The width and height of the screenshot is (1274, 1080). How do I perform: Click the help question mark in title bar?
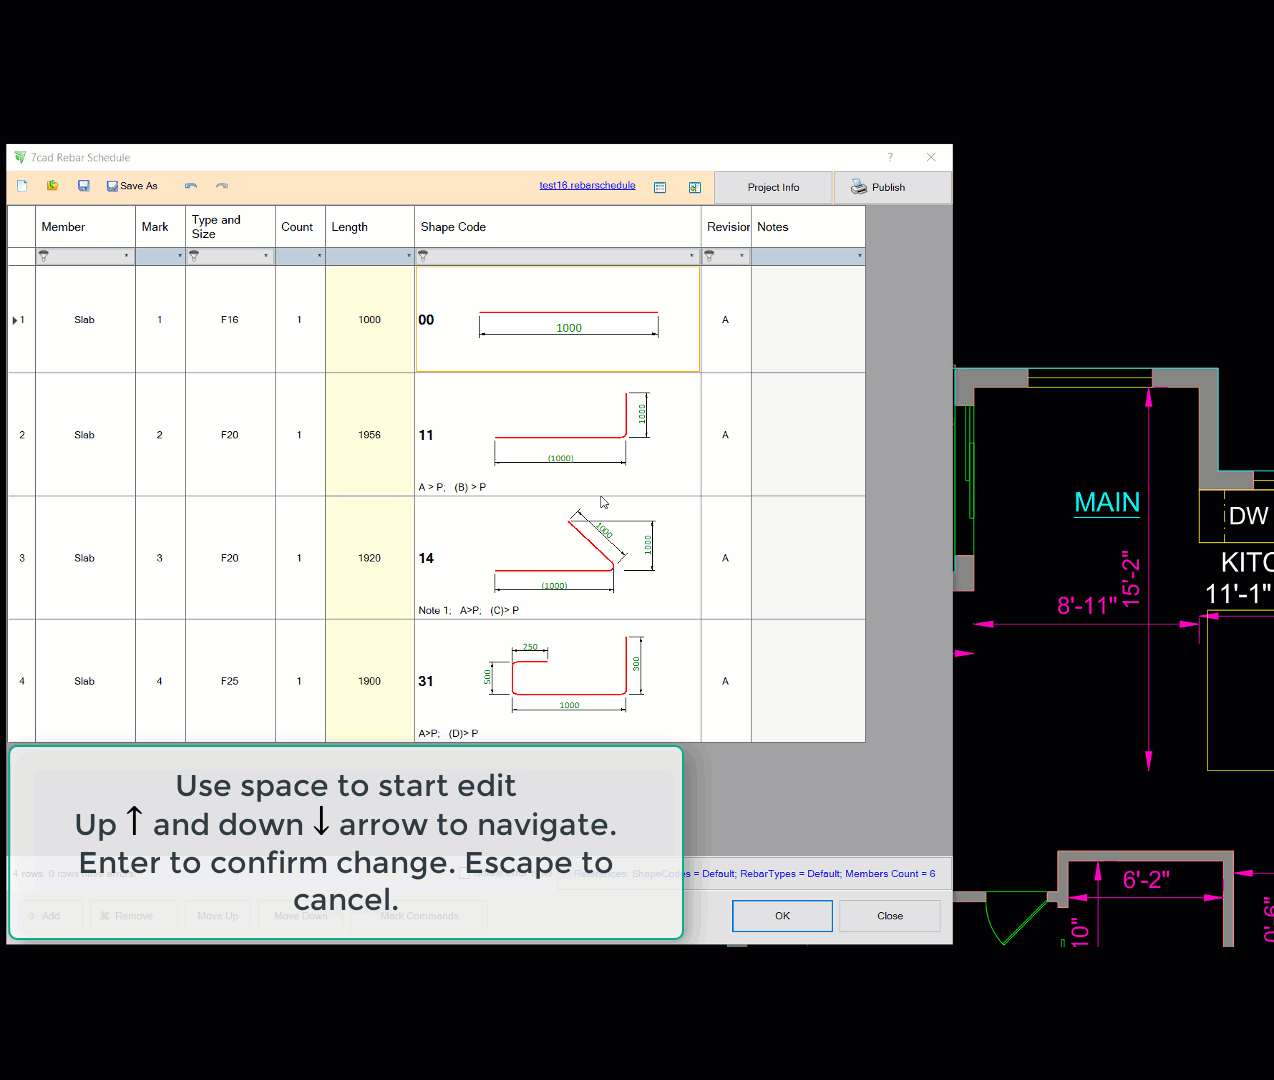(890, 157)
